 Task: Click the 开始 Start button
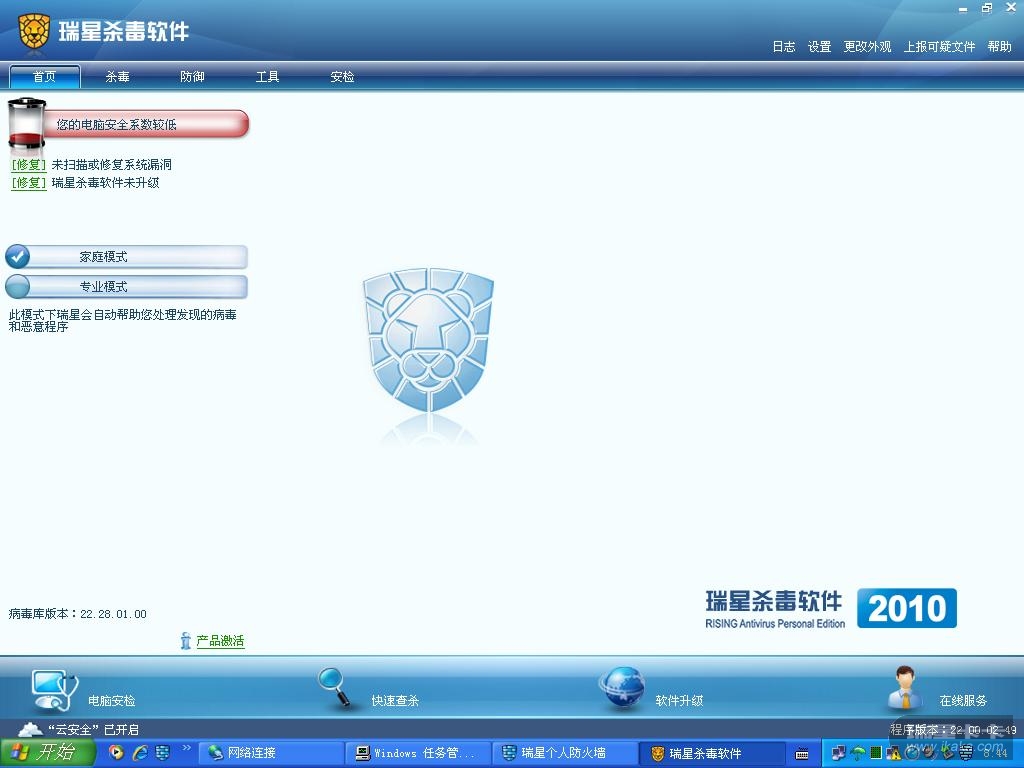click(x=48, y=753)
